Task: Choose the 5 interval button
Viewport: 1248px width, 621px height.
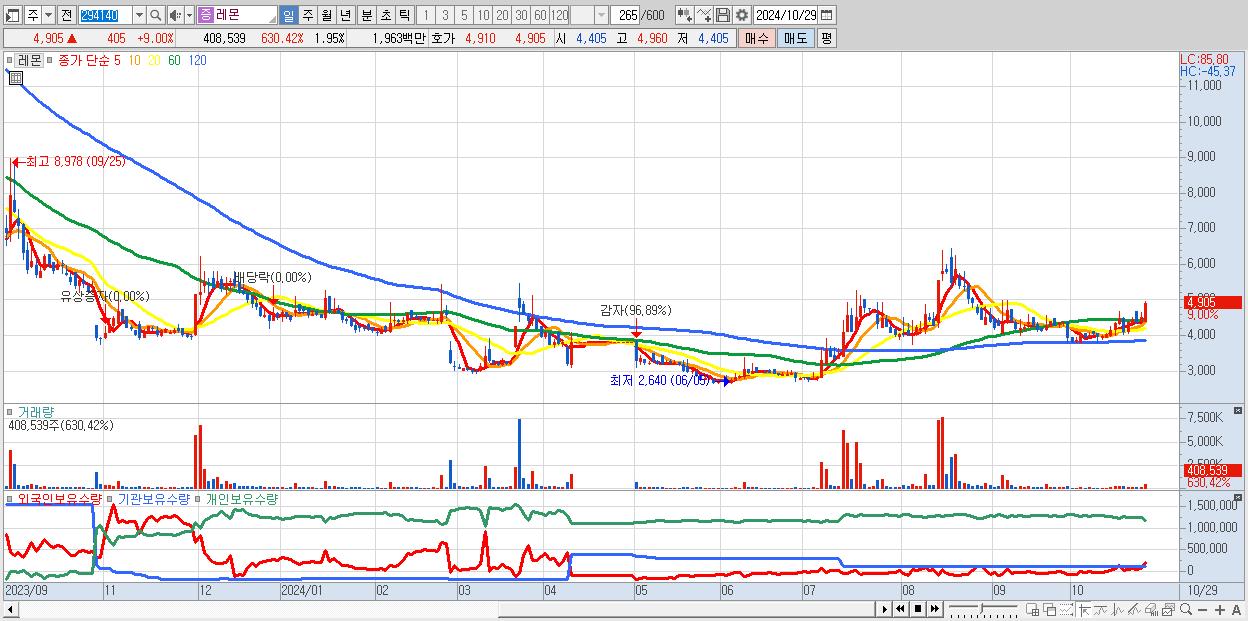Action: 464,15
